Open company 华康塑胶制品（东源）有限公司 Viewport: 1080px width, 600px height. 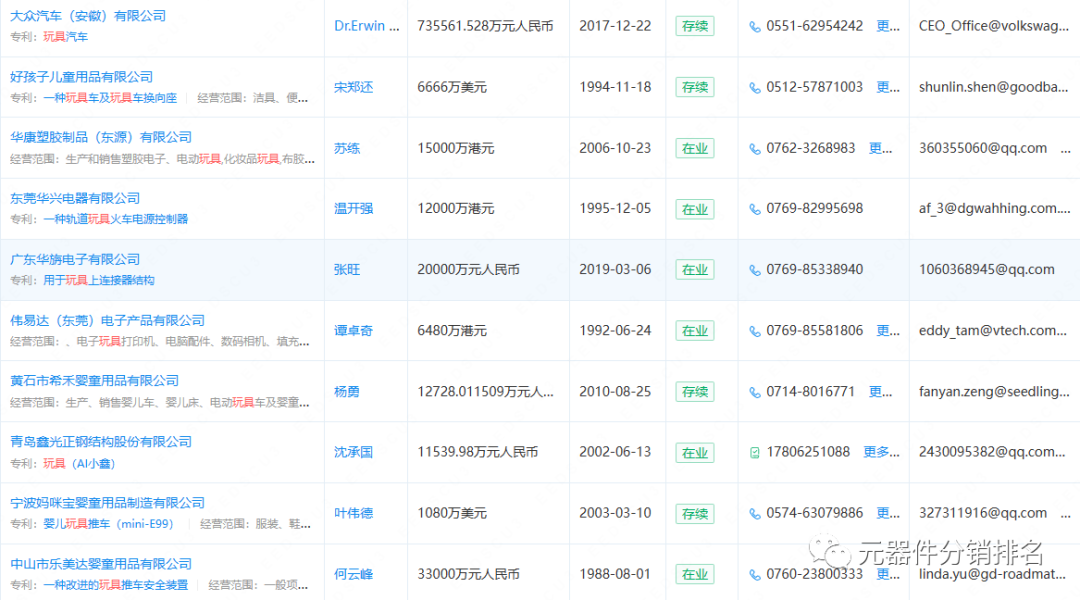tap(101, 137)
